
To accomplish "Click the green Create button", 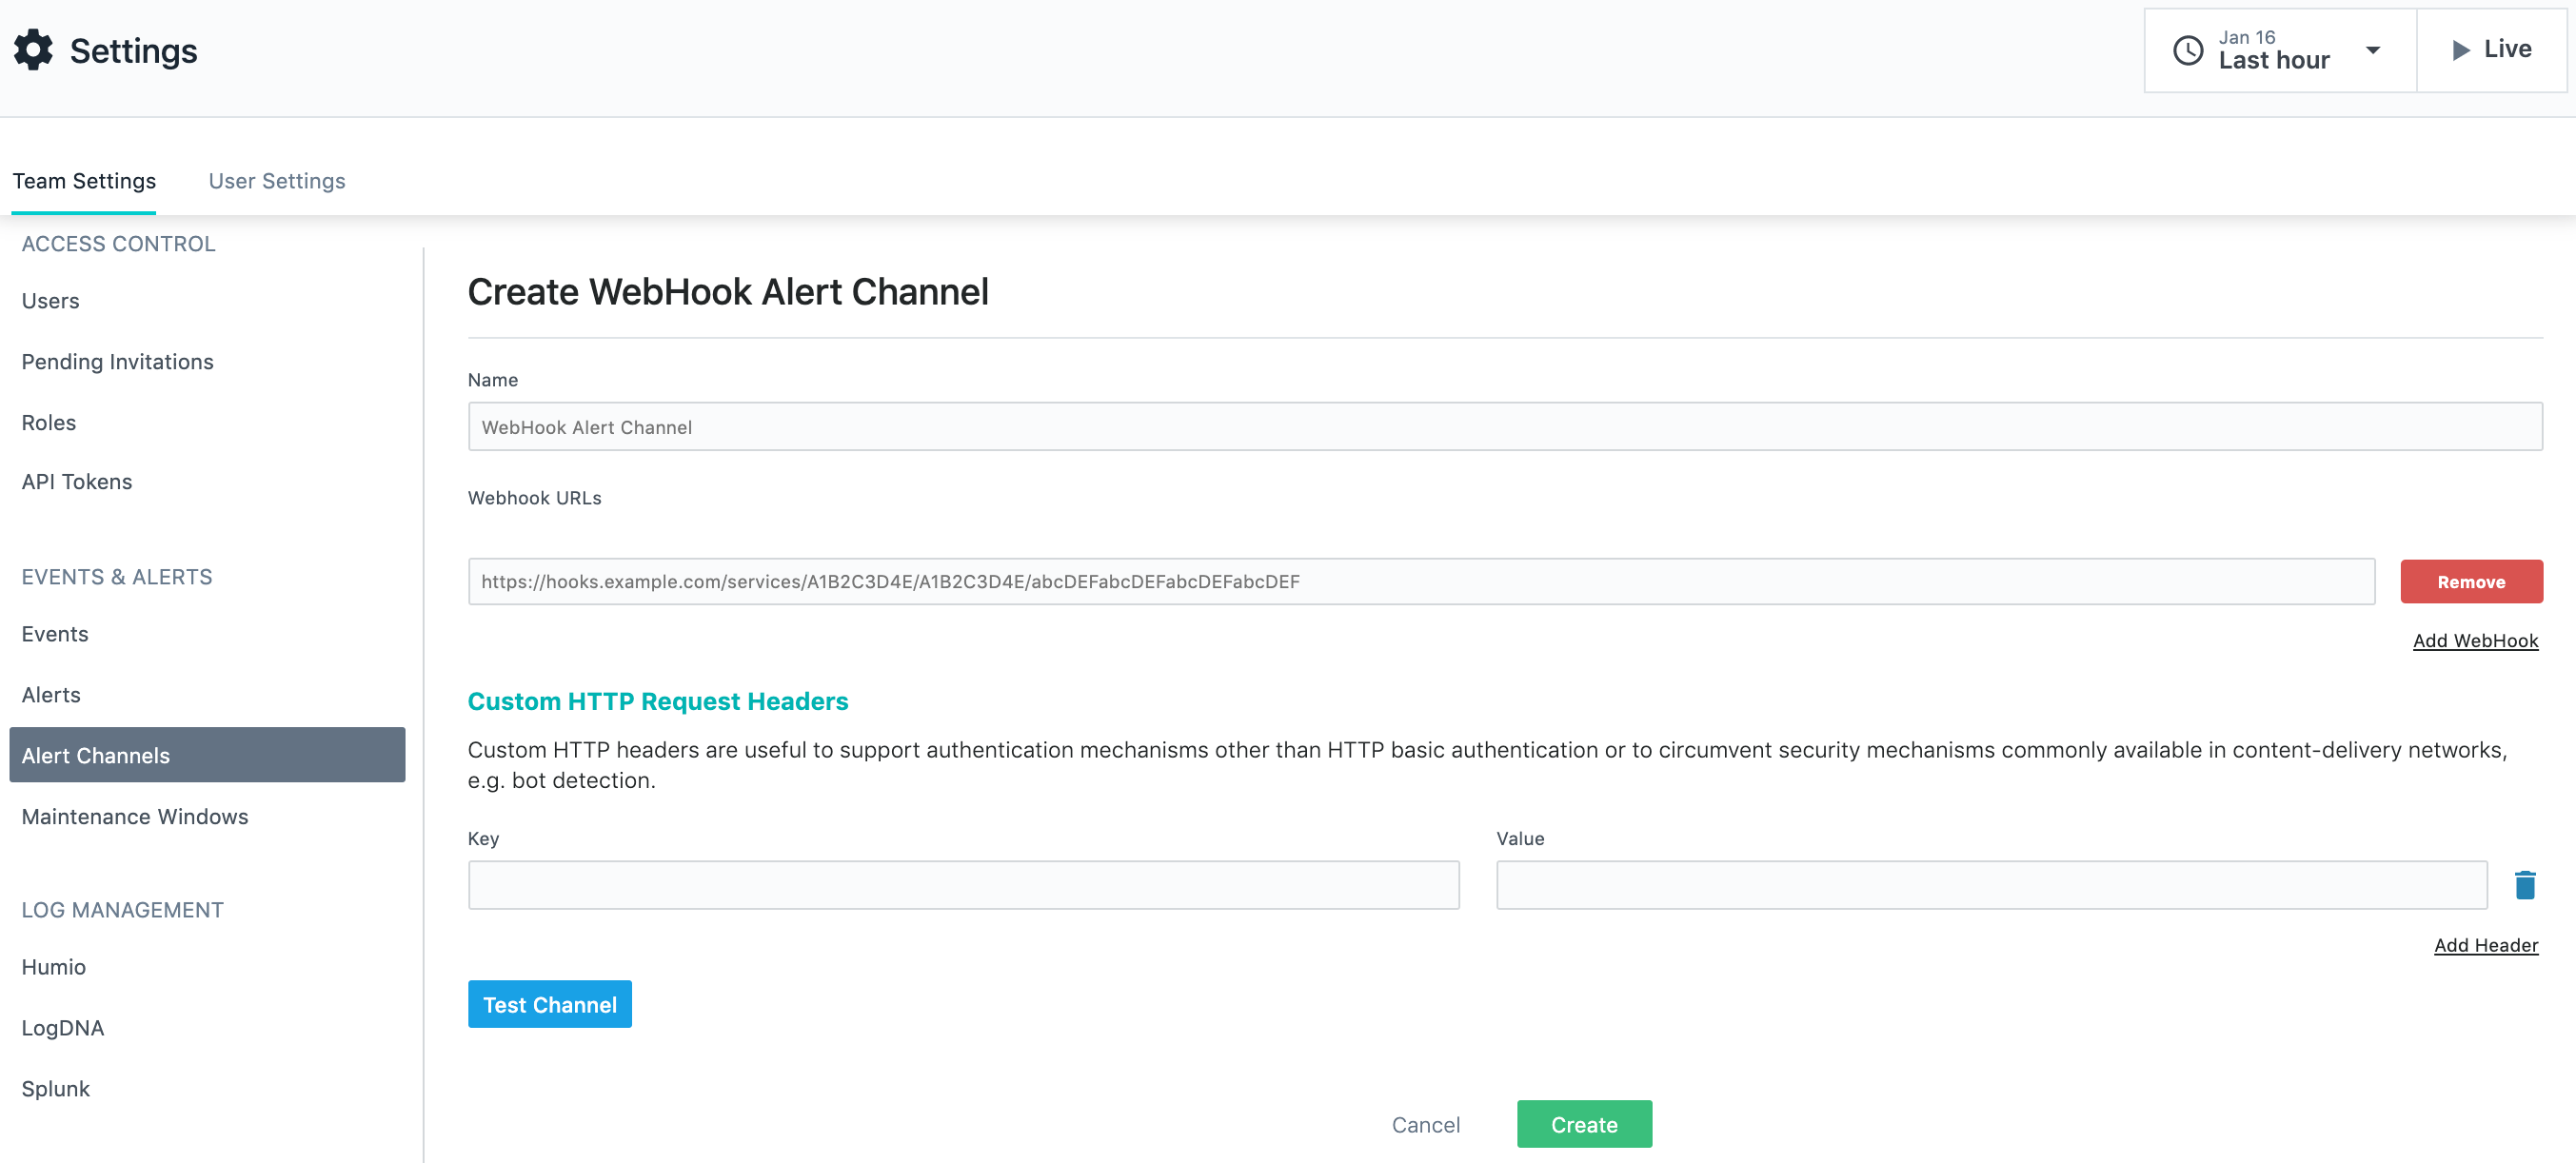I will [1583, 1124].
